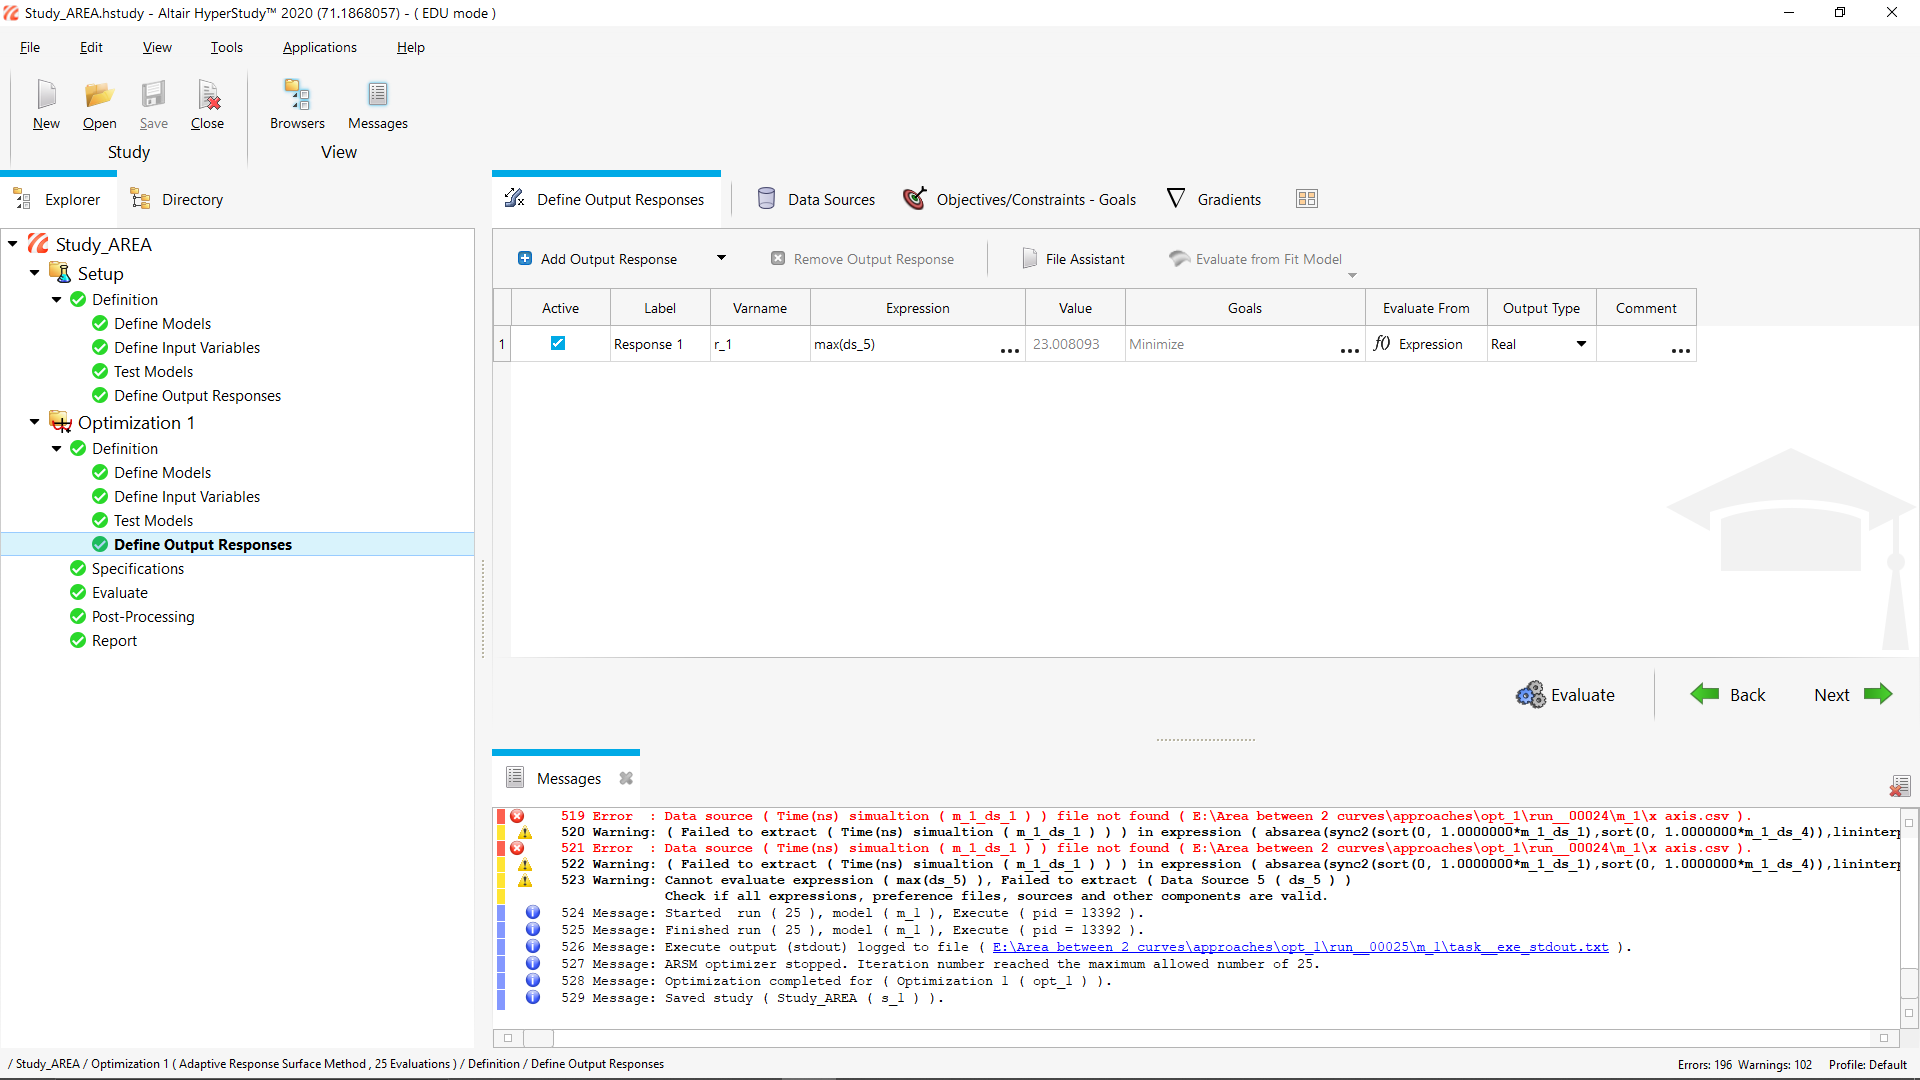Click the Expression column header
This screenshot has width=1920, height=1080.
tap(917, 308)
